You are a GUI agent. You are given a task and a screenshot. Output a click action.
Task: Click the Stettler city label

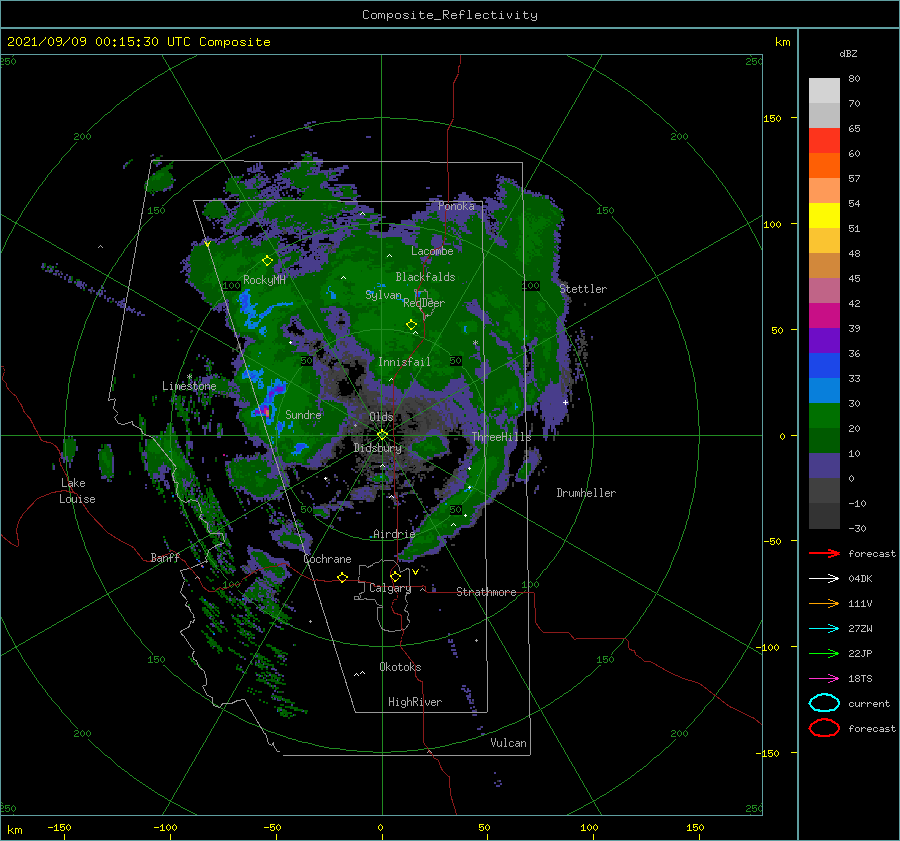(x=583, y=289)
